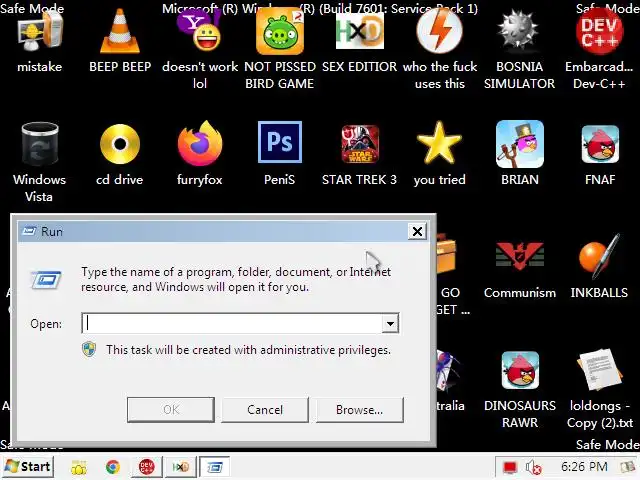Launch Chrome from the taskbar
This screenshot has height=480, width=640.
point(113,467)
